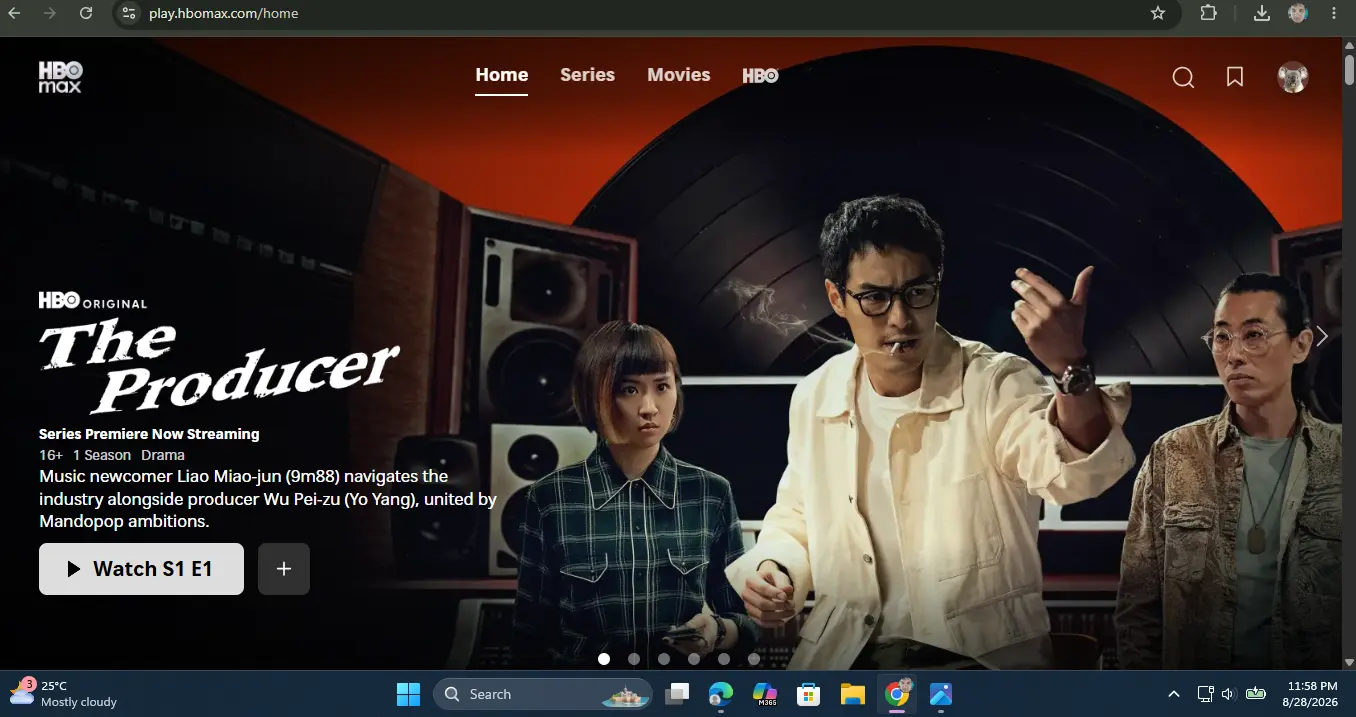Click the Drama genre label
Image resolution: width=1356 pixels, height=717 pixels.
(x=163, y=455)
